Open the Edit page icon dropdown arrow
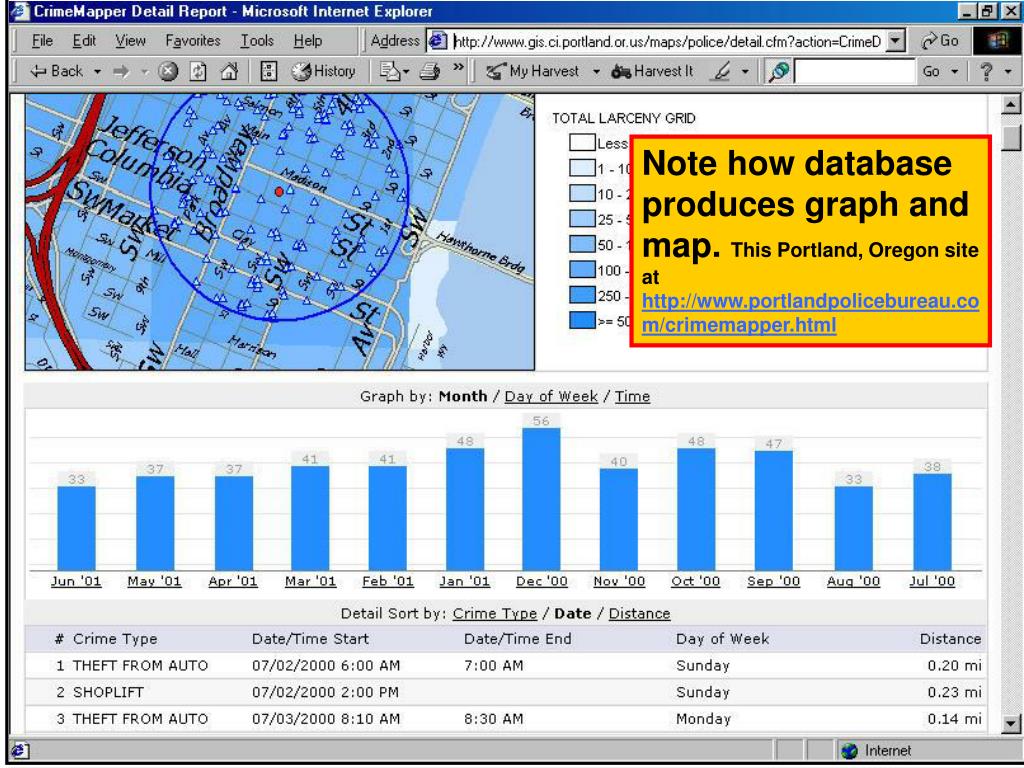The image size is (1024, 768). pos(406,72)
